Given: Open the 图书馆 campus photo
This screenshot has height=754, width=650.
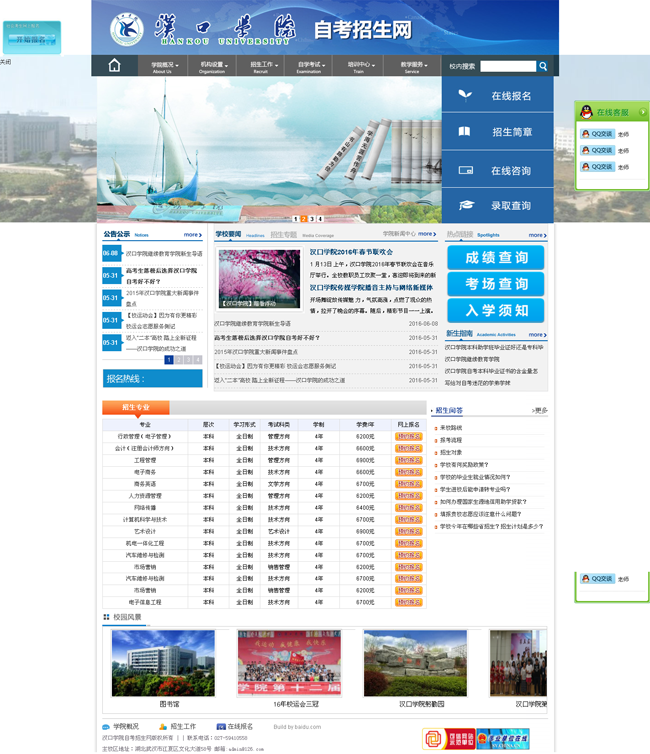Looking at the screenshot, I should coord(163,663).
